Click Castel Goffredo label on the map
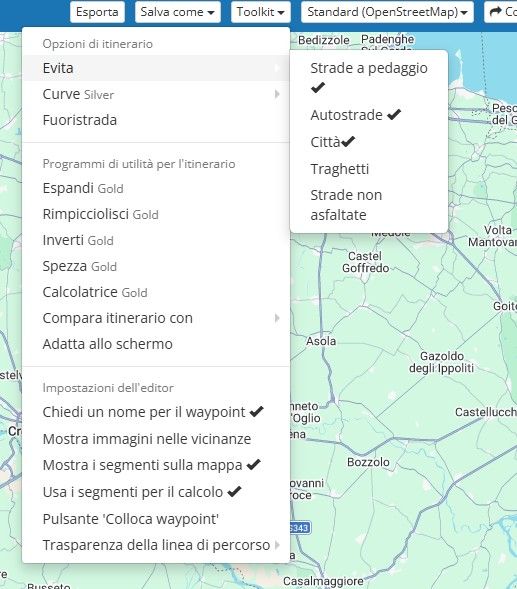The width and height of the screenshot is (517, 589). point(365,262)
